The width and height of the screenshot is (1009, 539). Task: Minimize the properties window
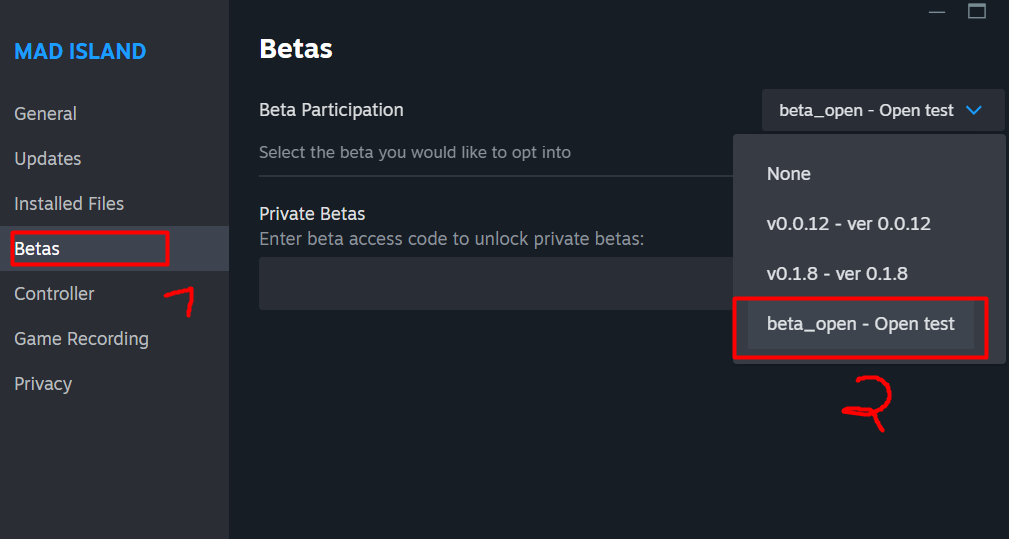pos(936,12)
